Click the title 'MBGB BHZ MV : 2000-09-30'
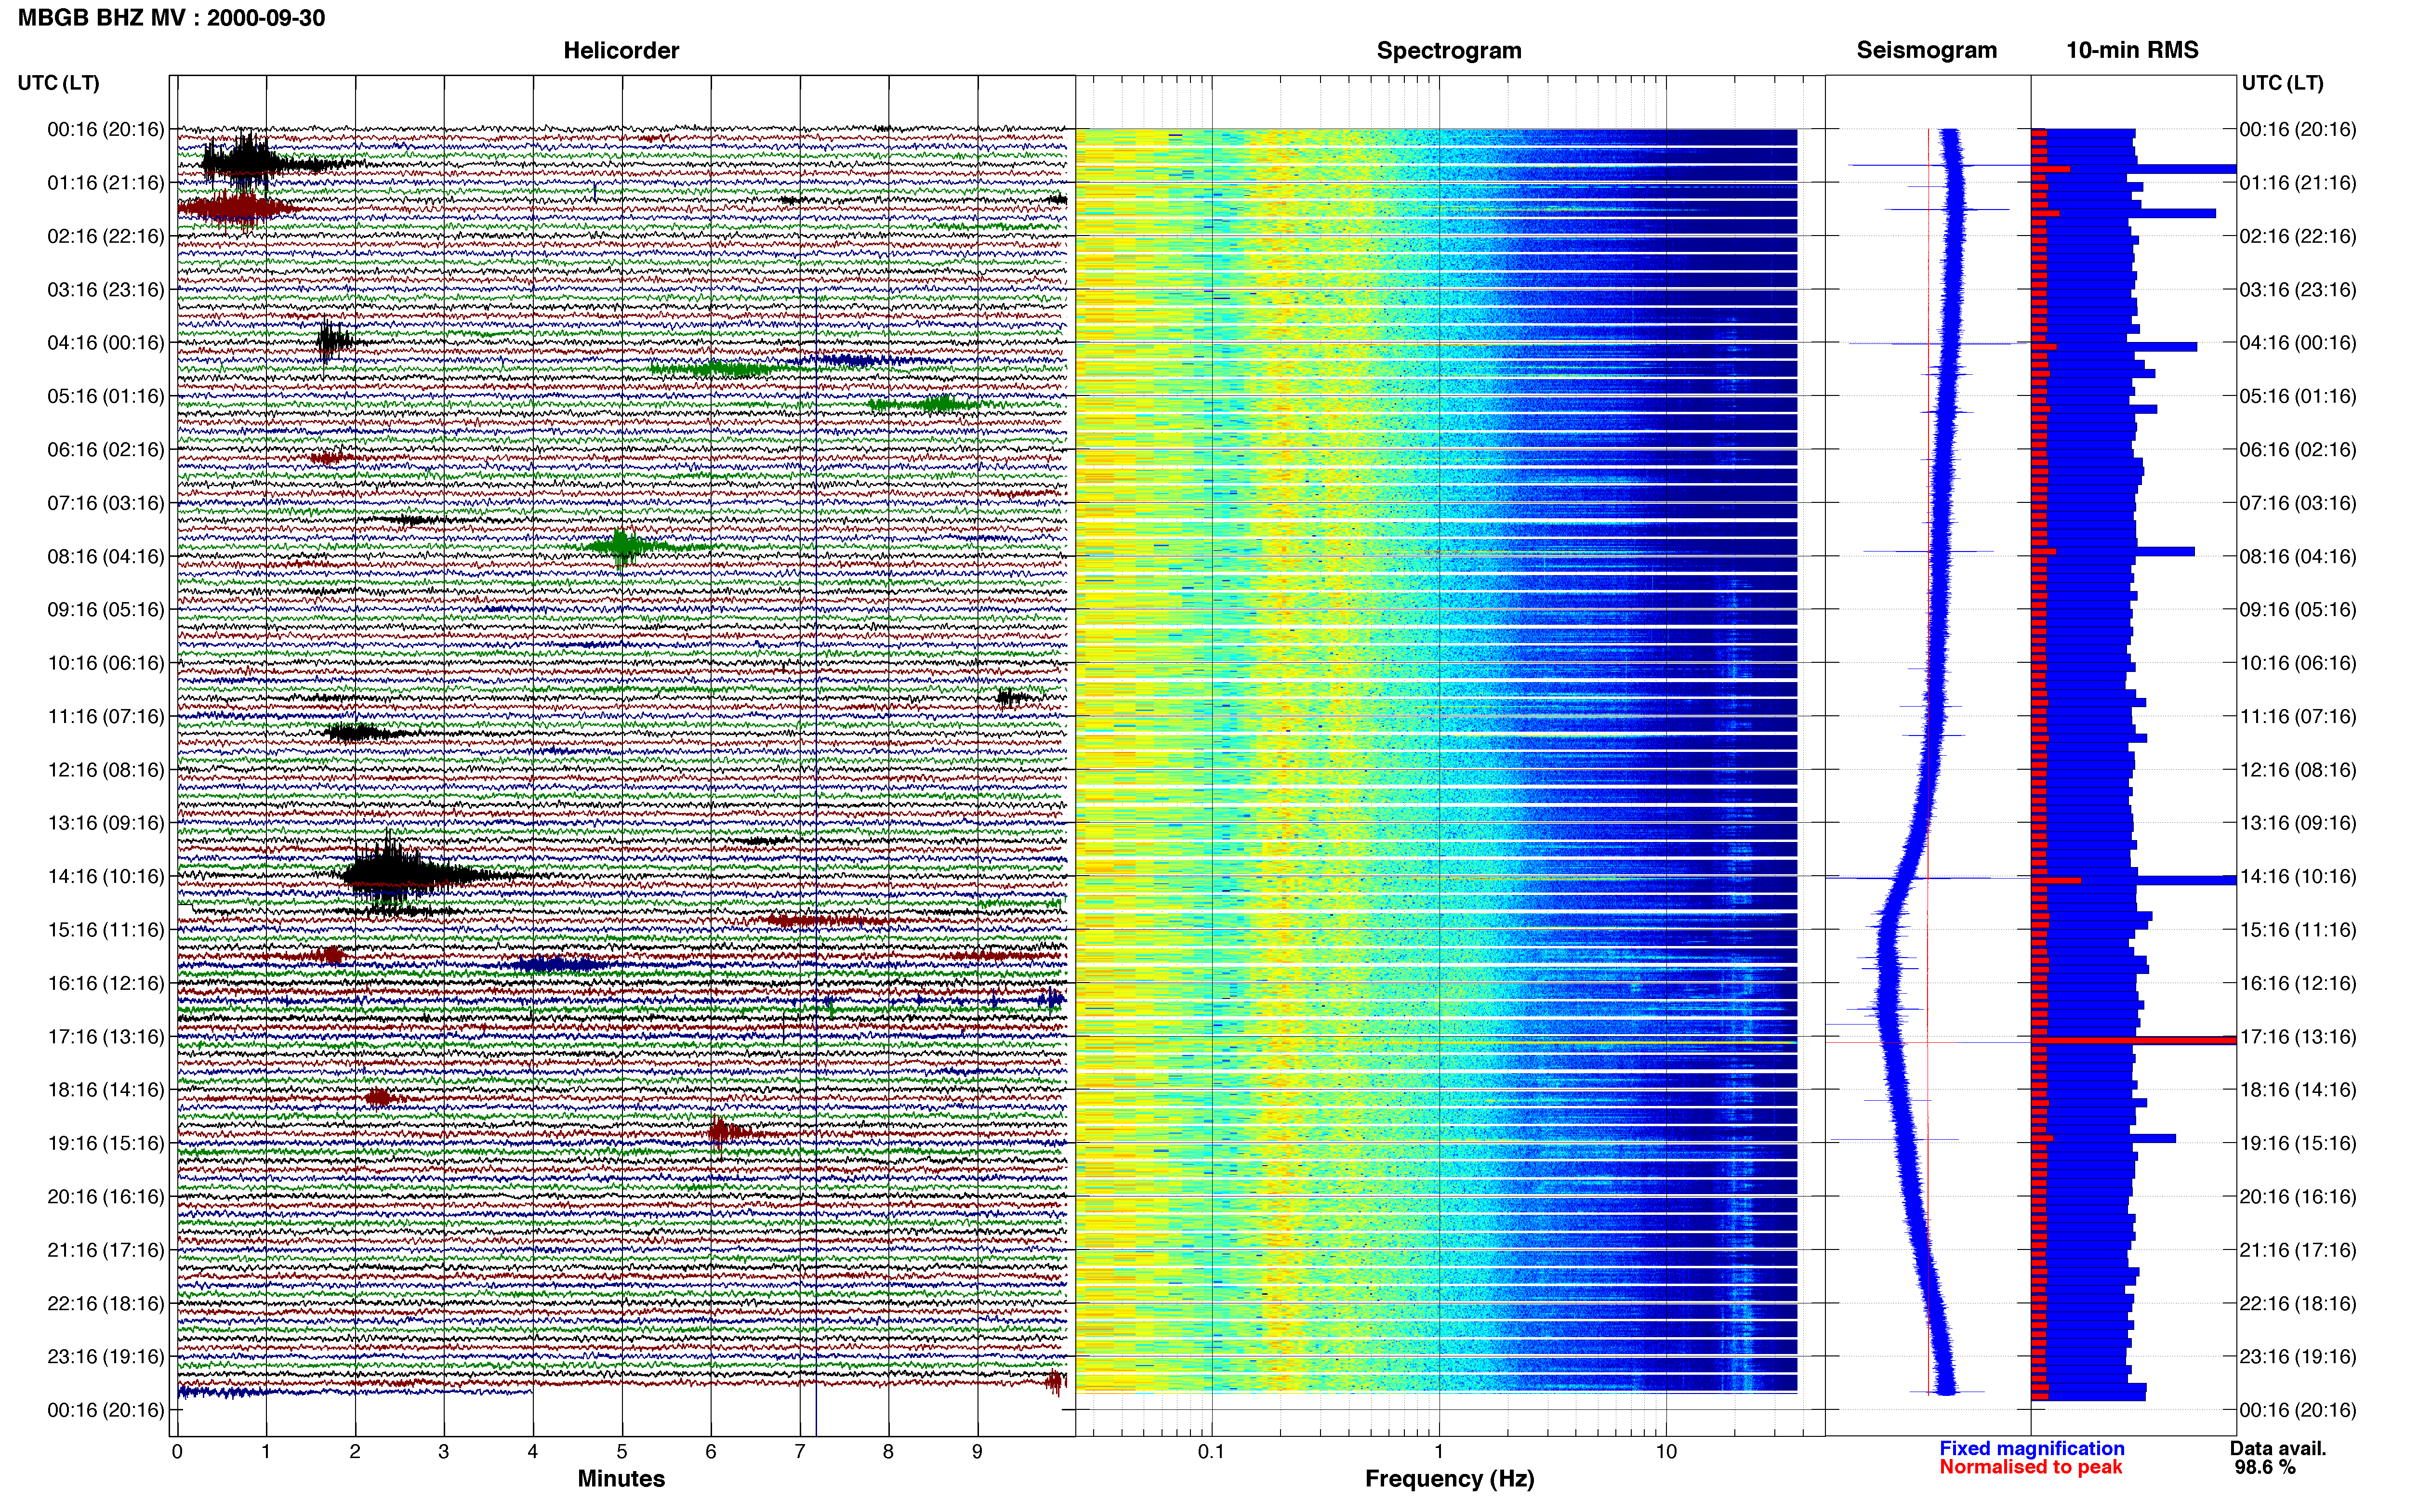This screenshot has width=2418, height=1512. [171, 18]
